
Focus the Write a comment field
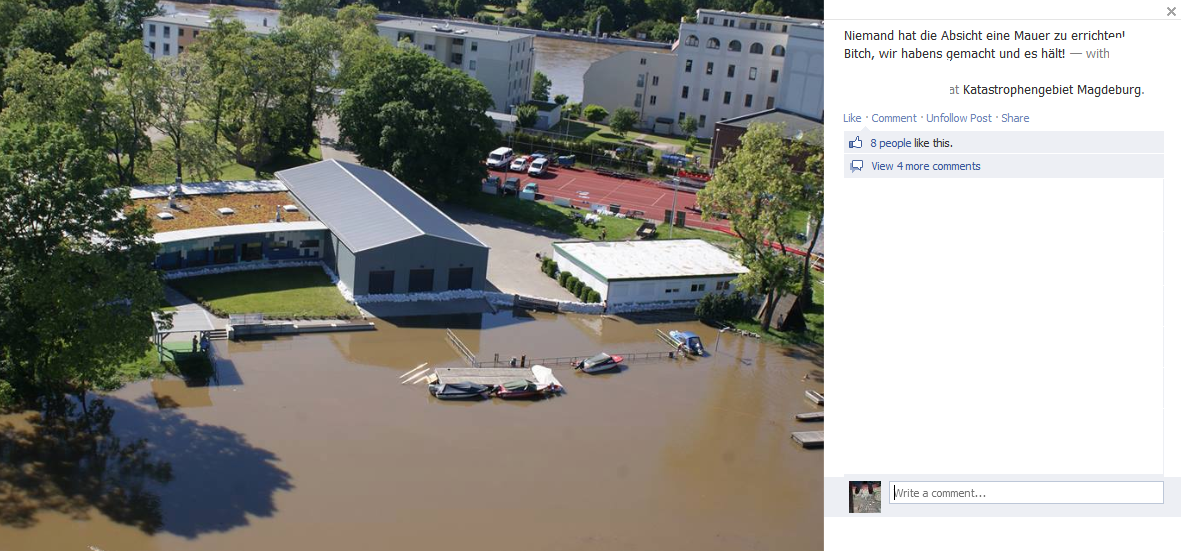click(x=1026, y=493)
